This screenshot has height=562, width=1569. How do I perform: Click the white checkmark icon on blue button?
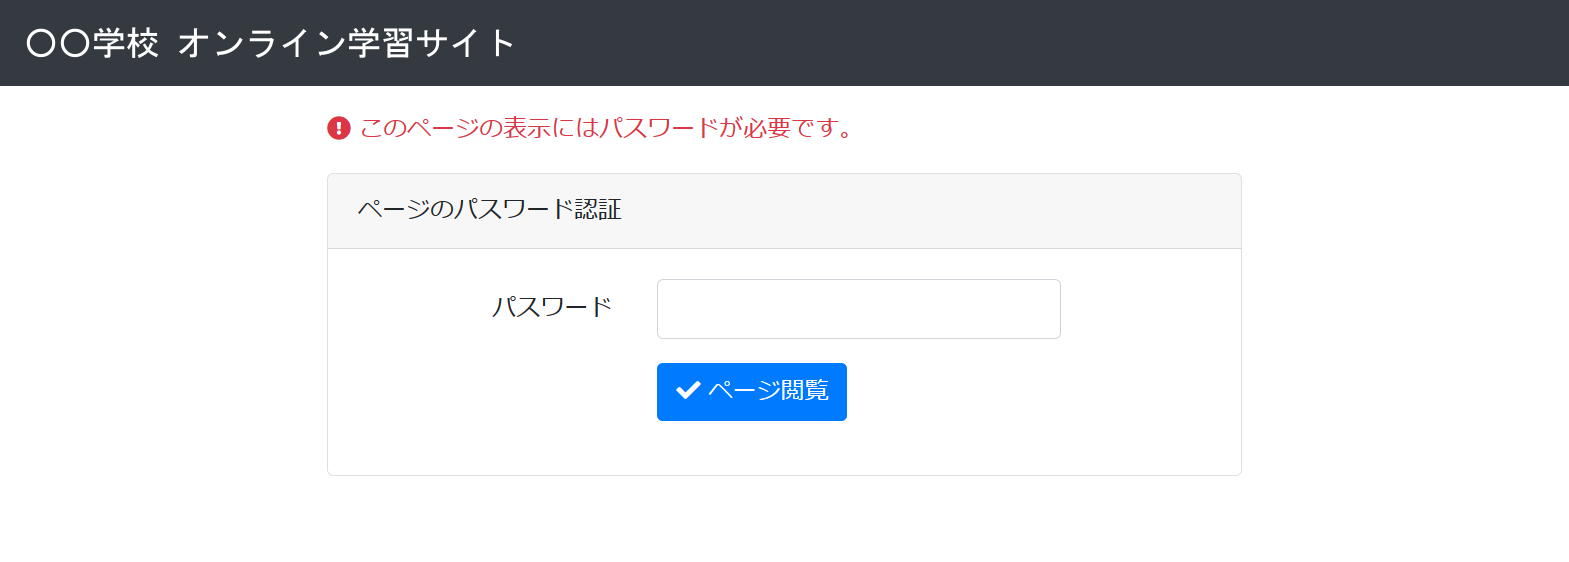[688, 391]
